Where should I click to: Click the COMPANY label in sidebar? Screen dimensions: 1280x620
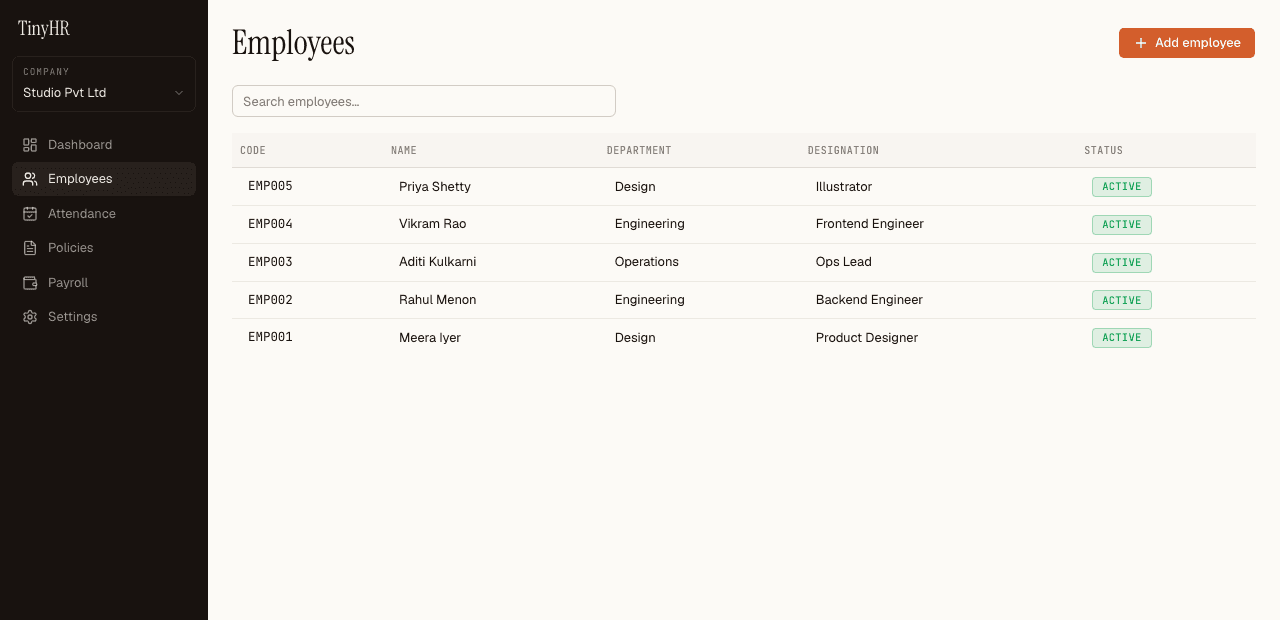tap(46, 72)
